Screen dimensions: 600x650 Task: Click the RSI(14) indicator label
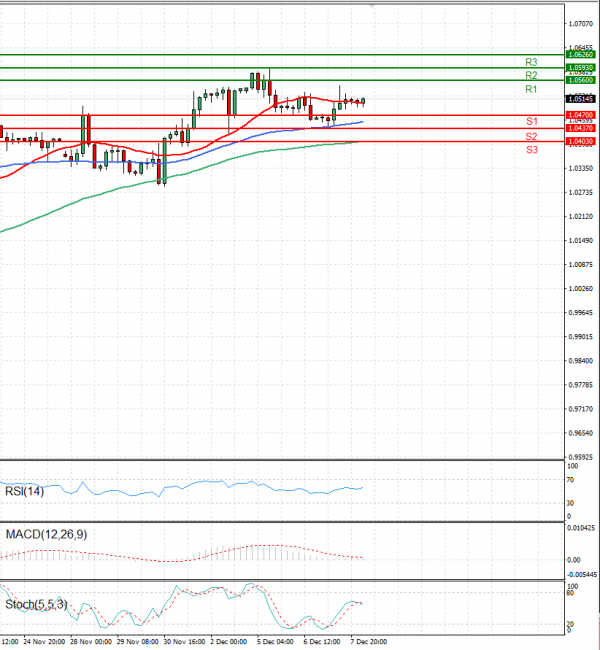[24, 491]
